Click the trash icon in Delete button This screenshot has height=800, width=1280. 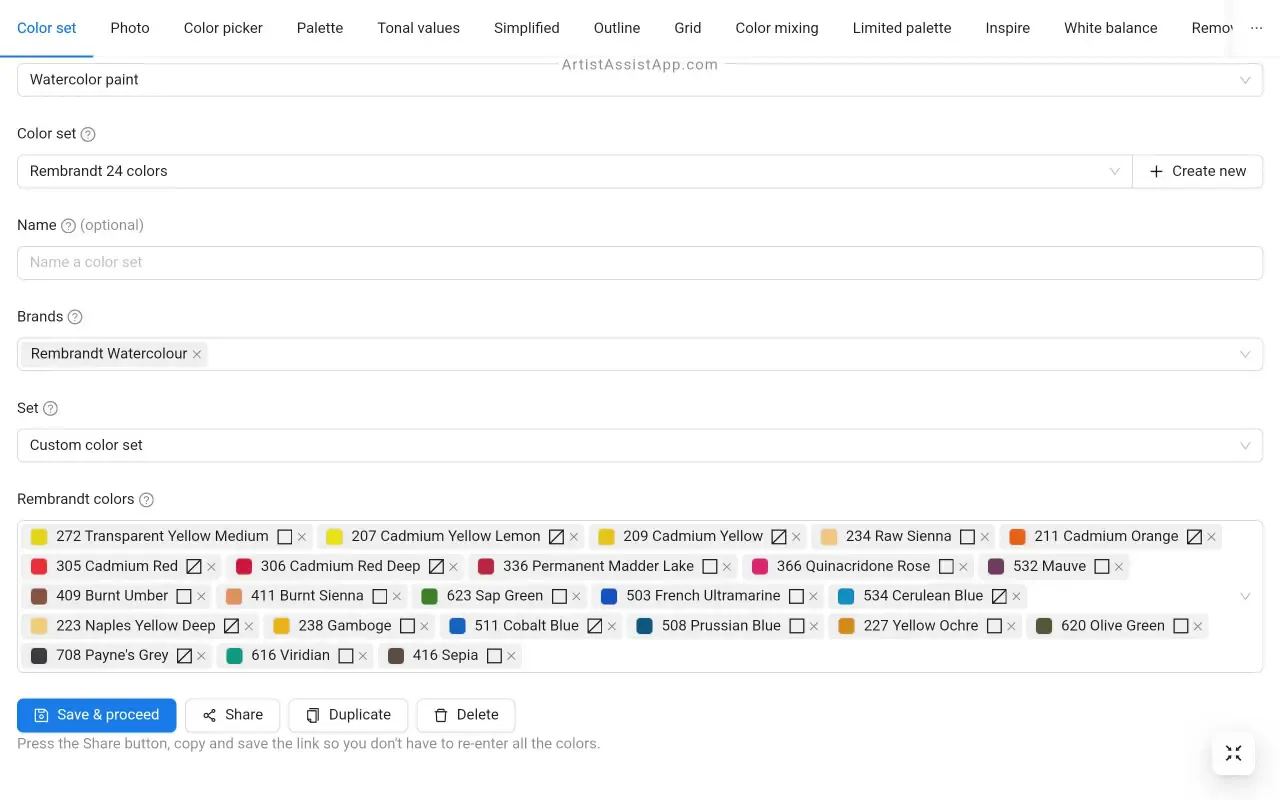[x=441, y=715]
